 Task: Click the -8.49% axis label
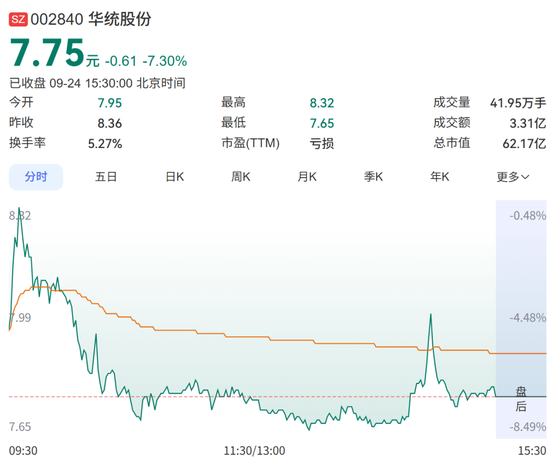pyautogui.click(x=528, y=427)
